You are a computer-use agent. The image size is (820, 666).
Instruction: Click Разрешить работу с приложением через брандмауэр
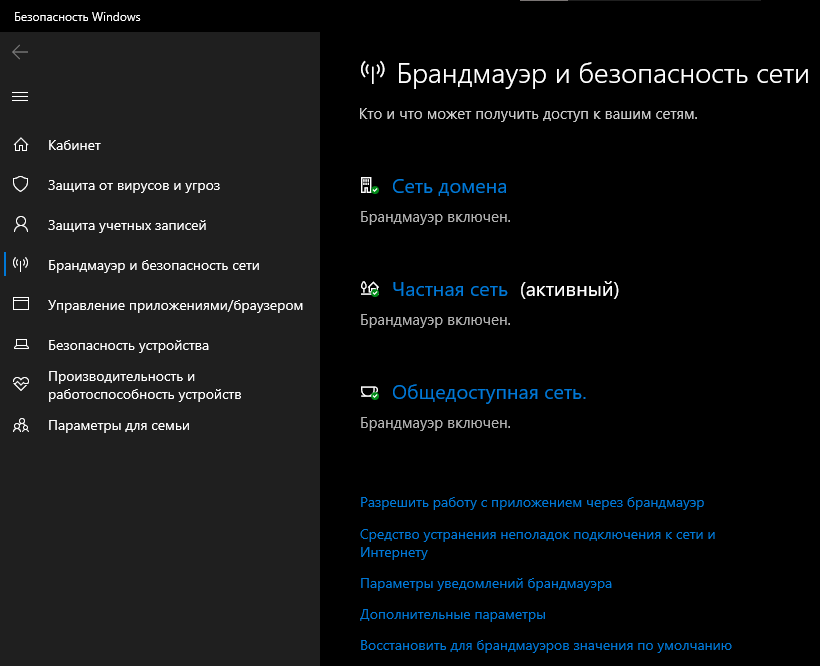pos(532,502)
